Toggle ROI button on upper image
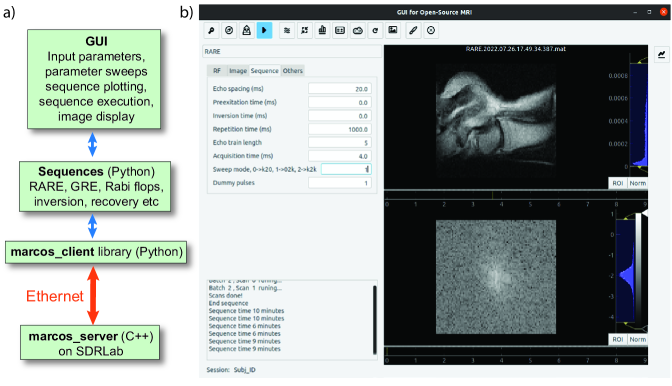 tap(618, 183)
